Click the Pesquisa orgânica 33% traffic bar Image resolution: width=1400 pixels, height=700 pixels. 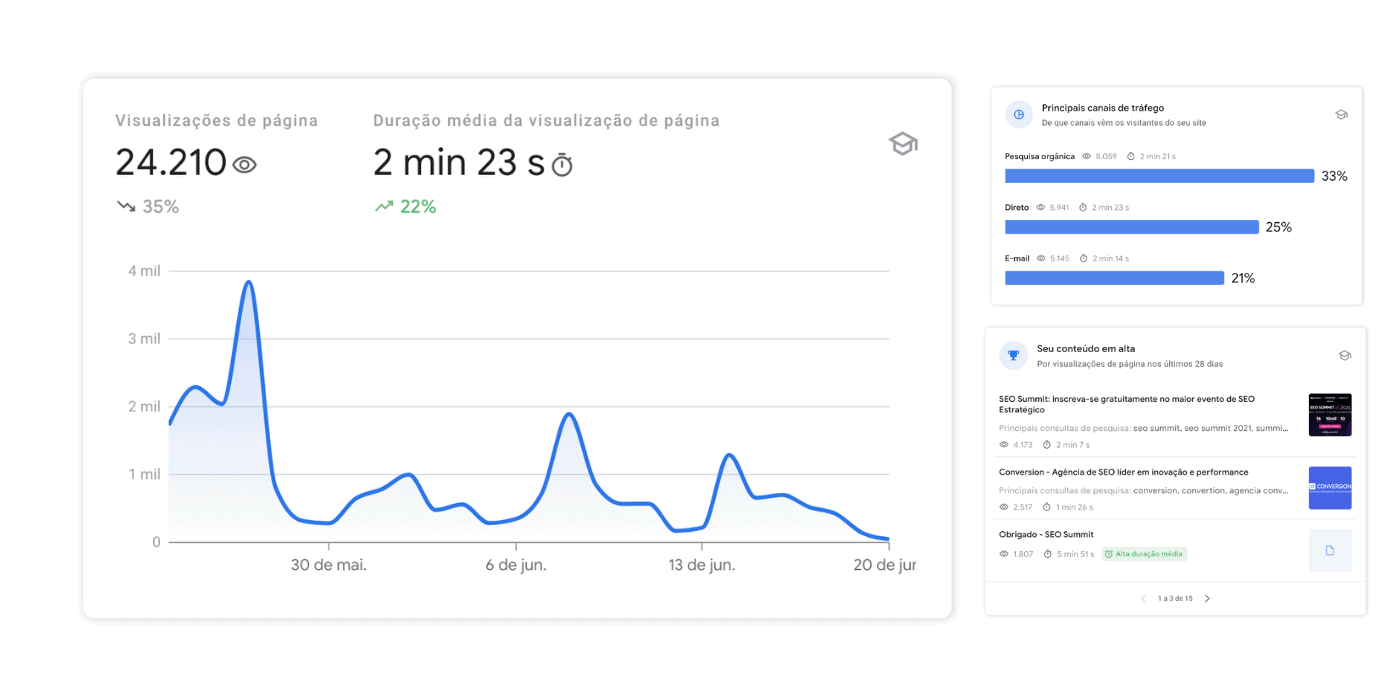(1160, 175)
